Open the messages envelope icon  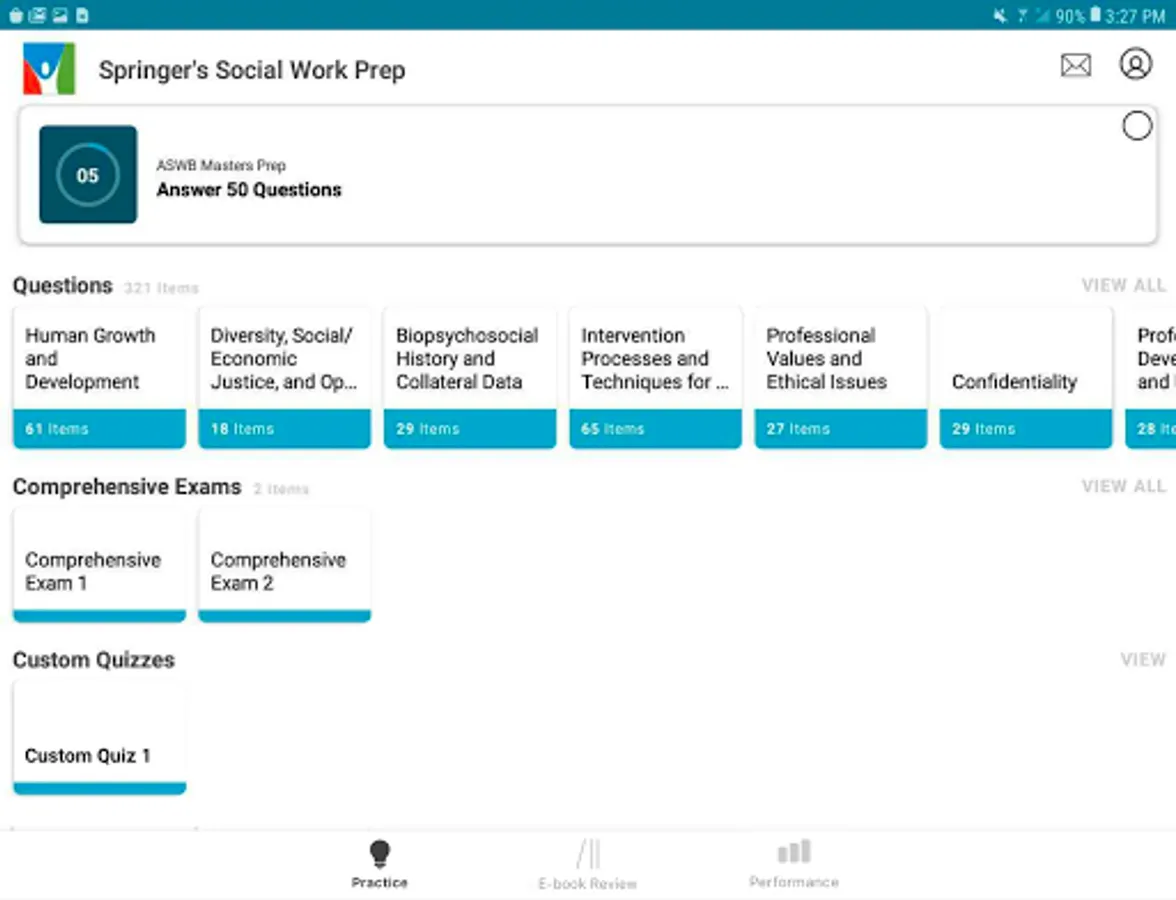[1076, 65]
